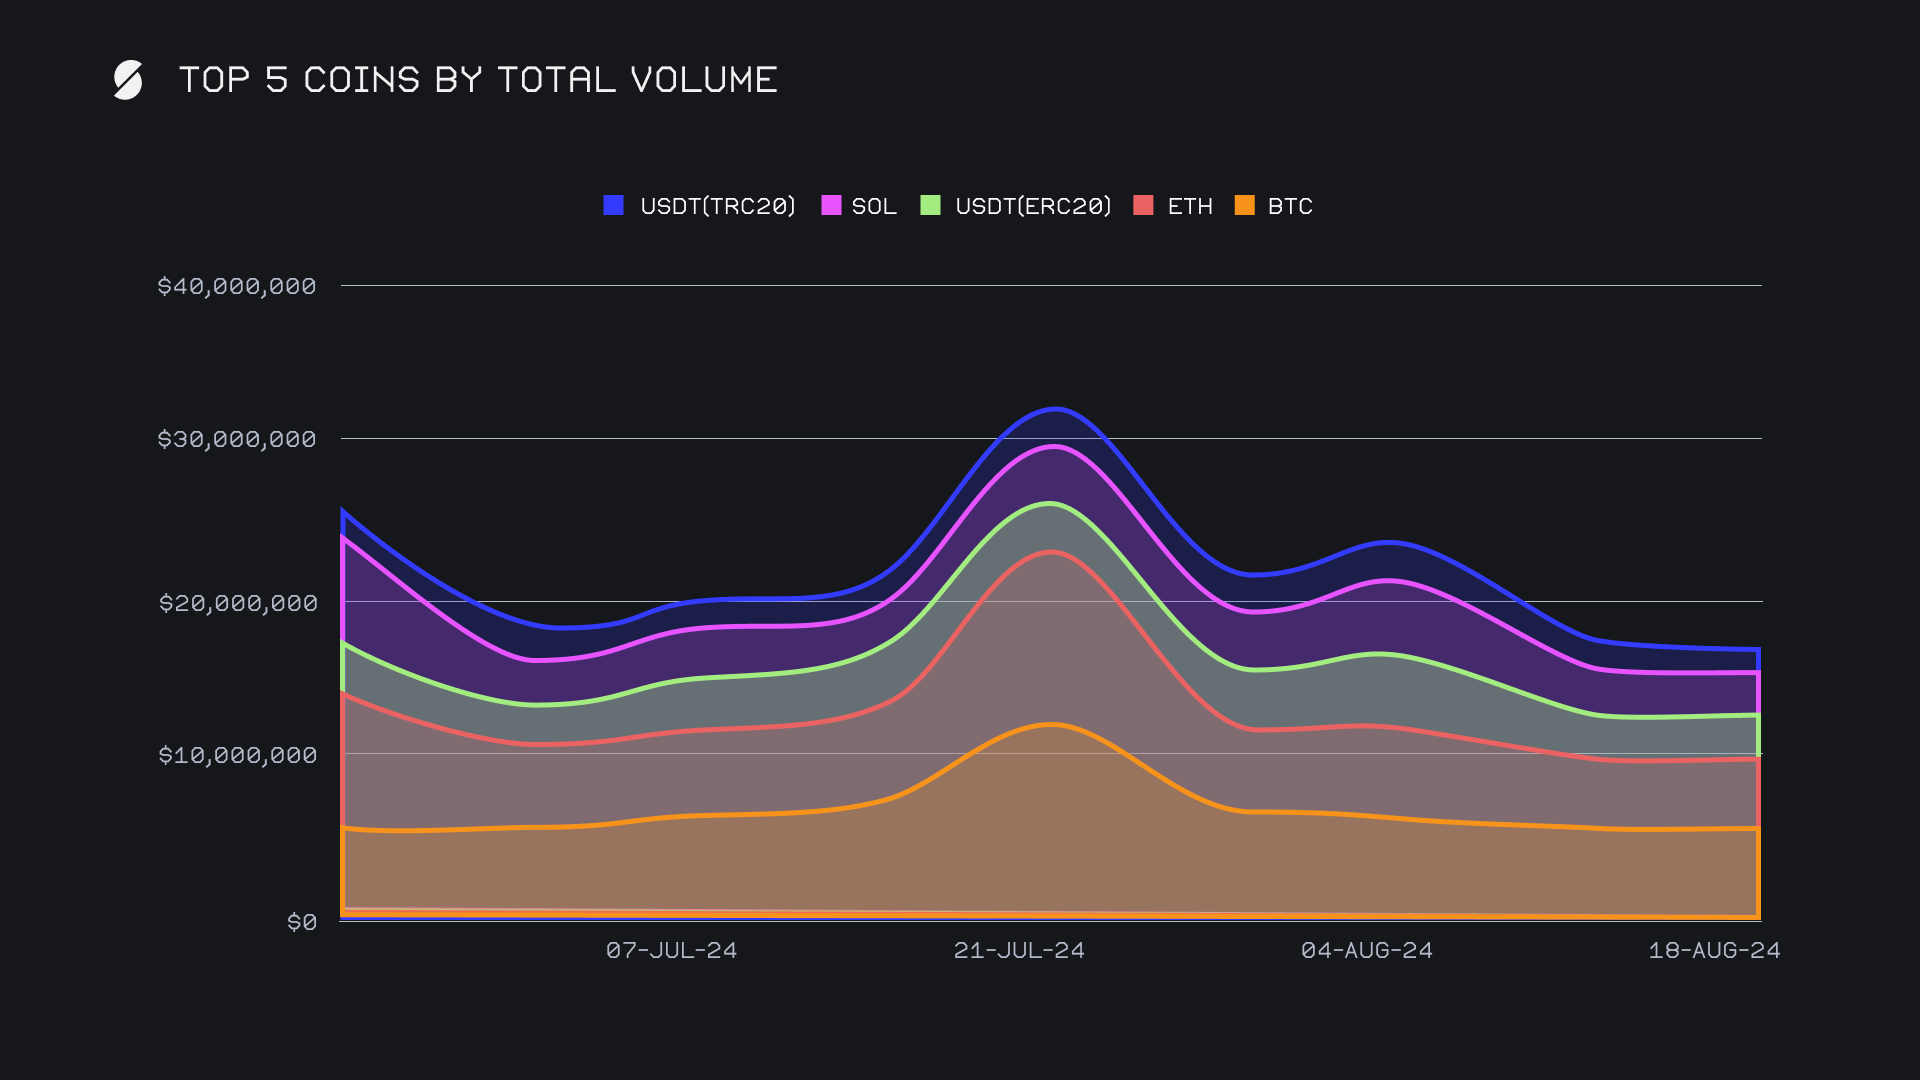Click the $20,000,000 y-axis label
This screenshot has width=1920, height=1080.
point(238,603)
